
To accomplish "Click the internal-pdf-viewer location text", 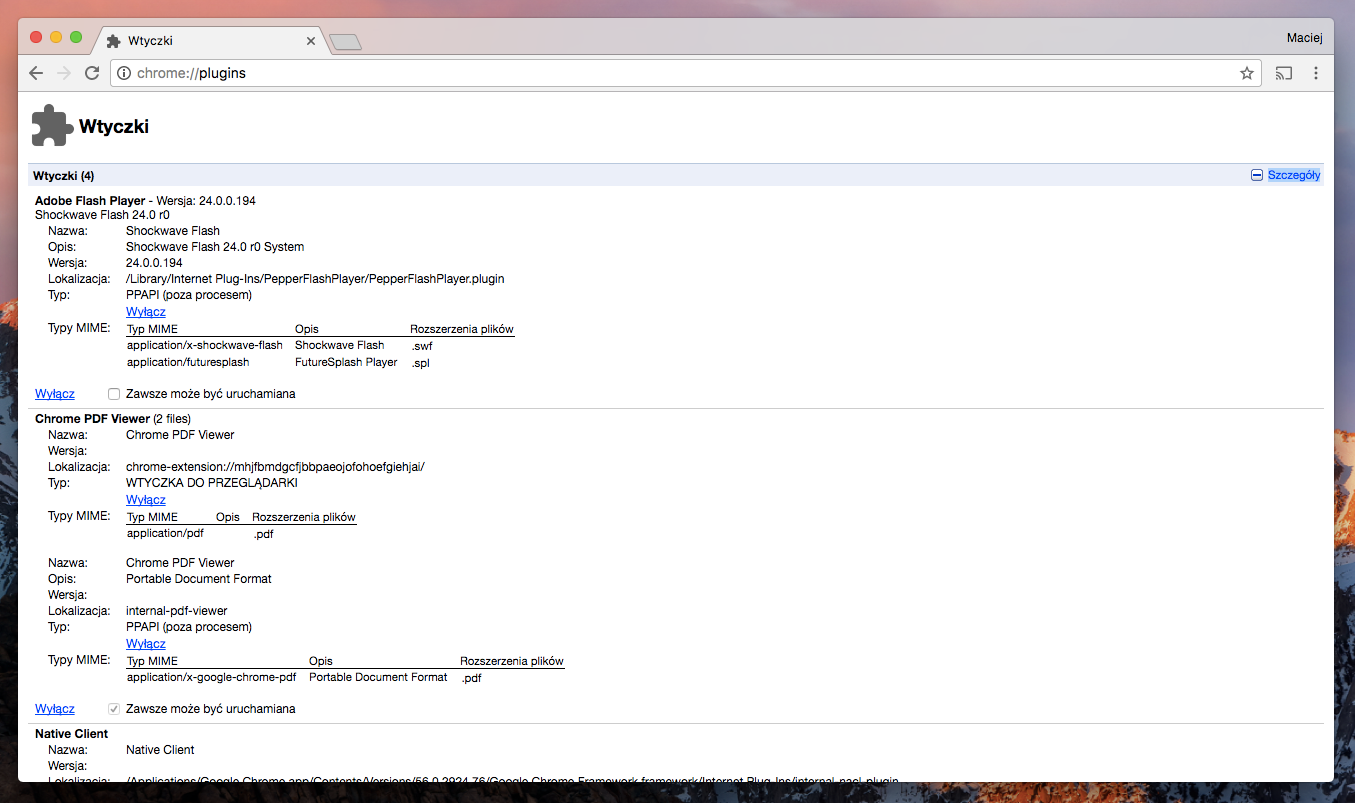I will coord(177,611).
